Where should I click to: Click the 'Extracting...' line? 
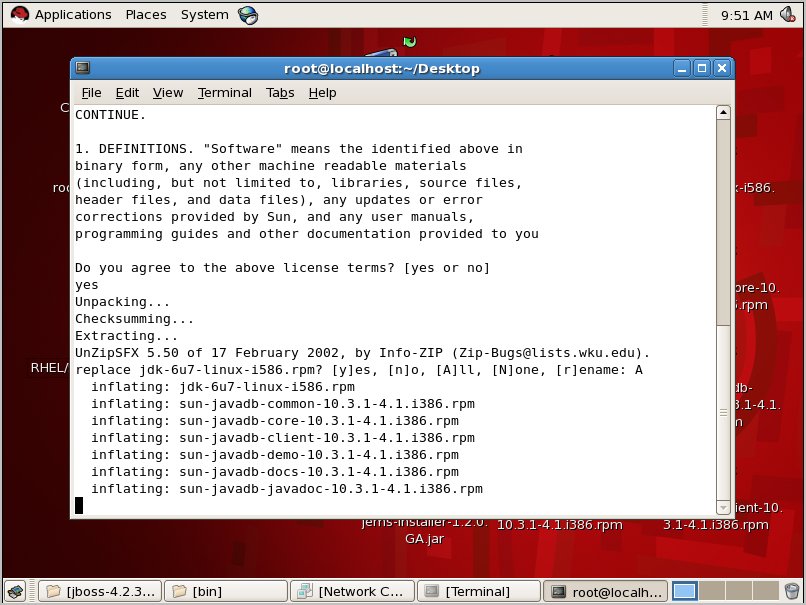(126, 336)
